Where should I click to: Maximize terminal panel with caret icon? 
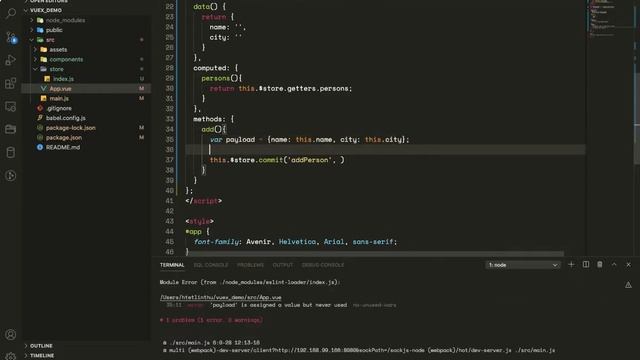614,264
